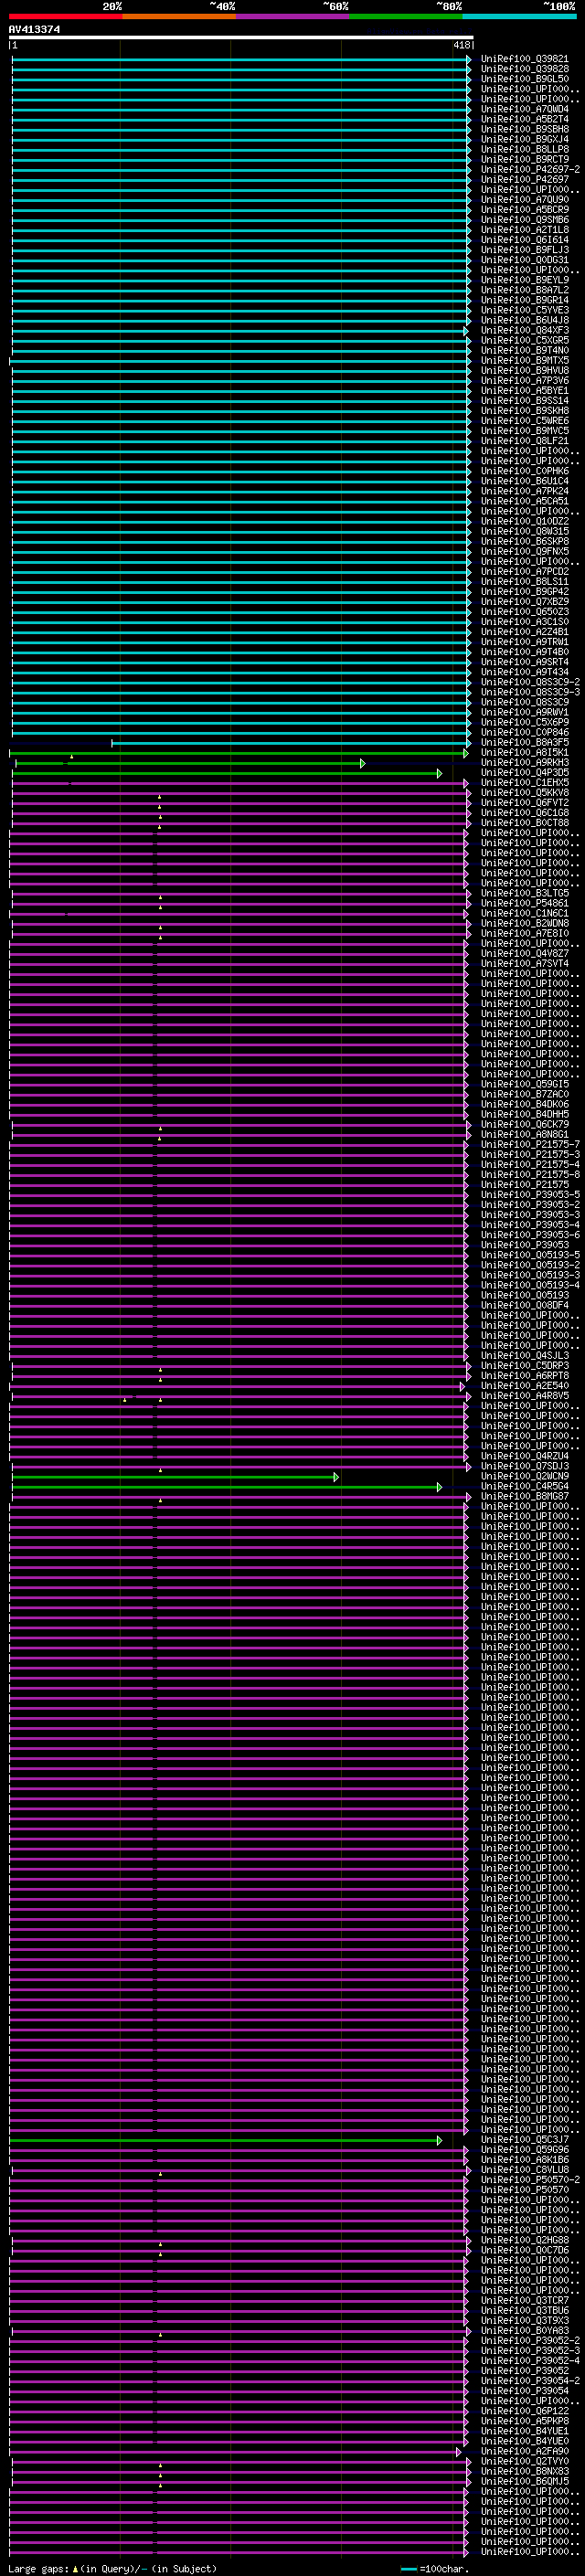Select hit label UniRef100_P54861

point(525,903)
